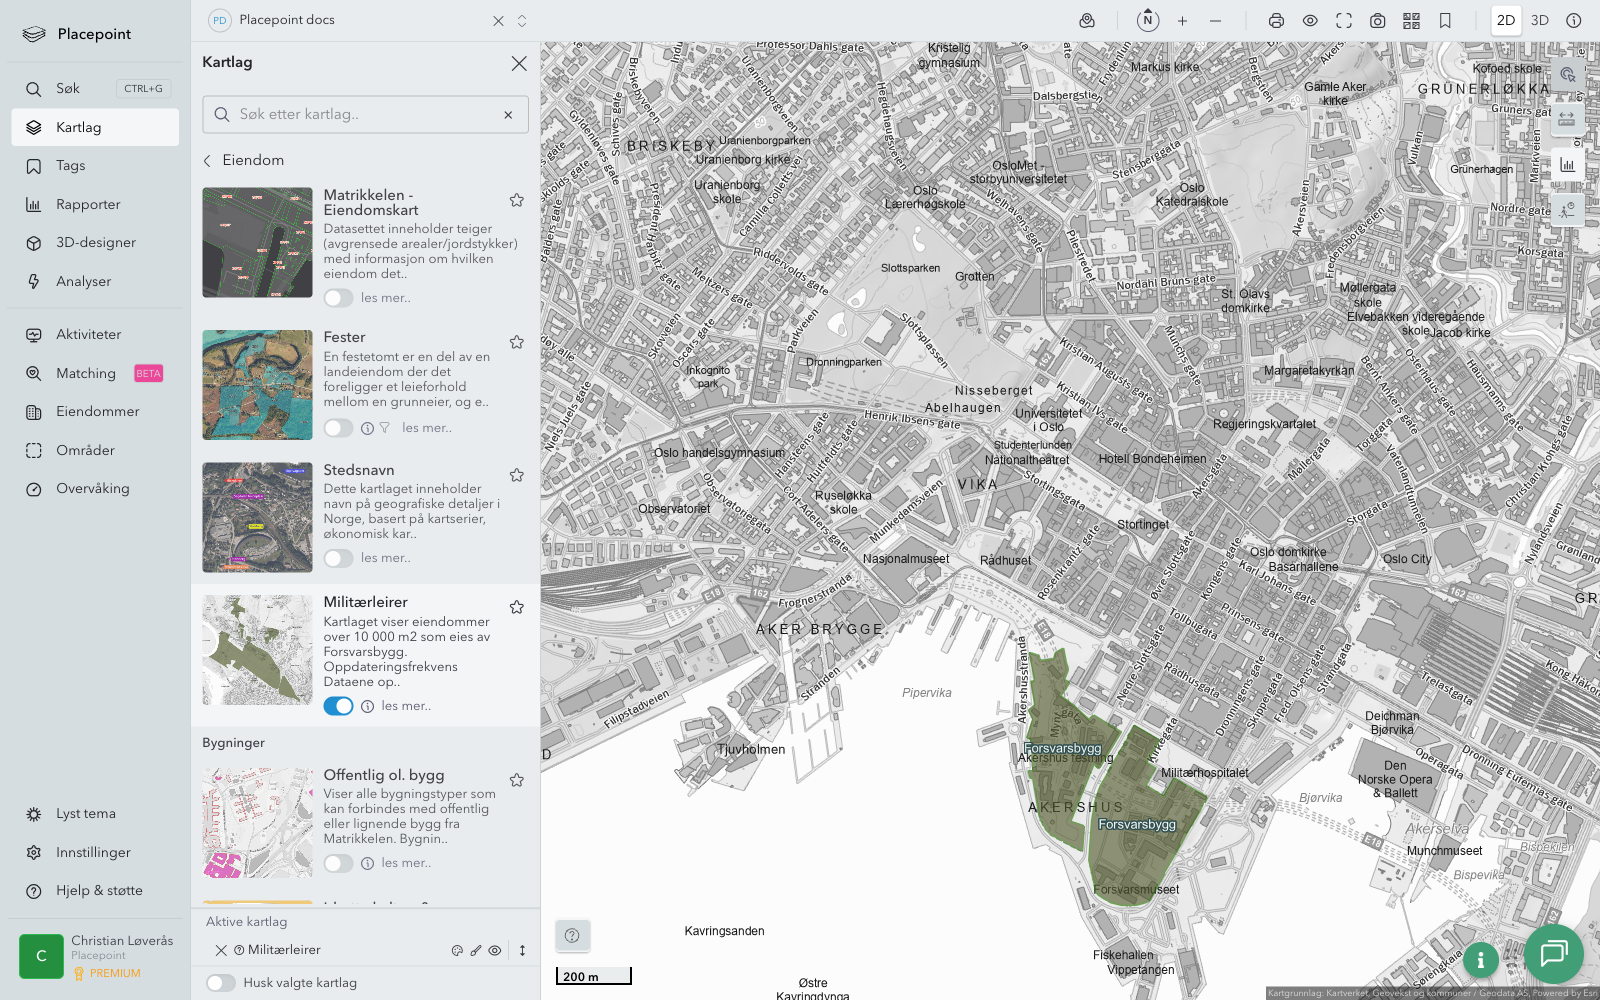
Task: Open Rapporter in the sidebar
Action: pos(88,205)
